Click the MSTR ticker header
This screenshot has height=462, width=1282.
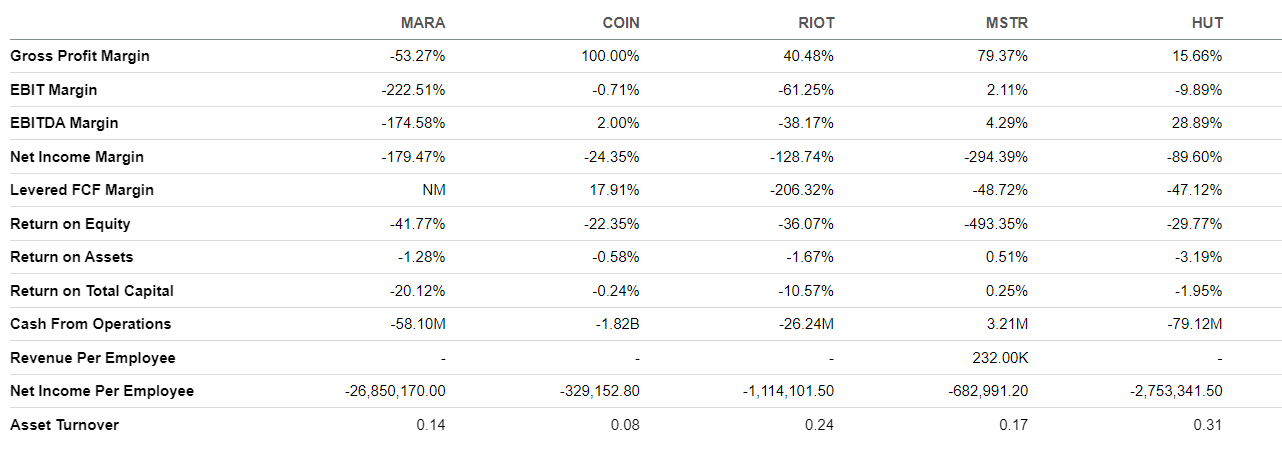[1006, 23]
